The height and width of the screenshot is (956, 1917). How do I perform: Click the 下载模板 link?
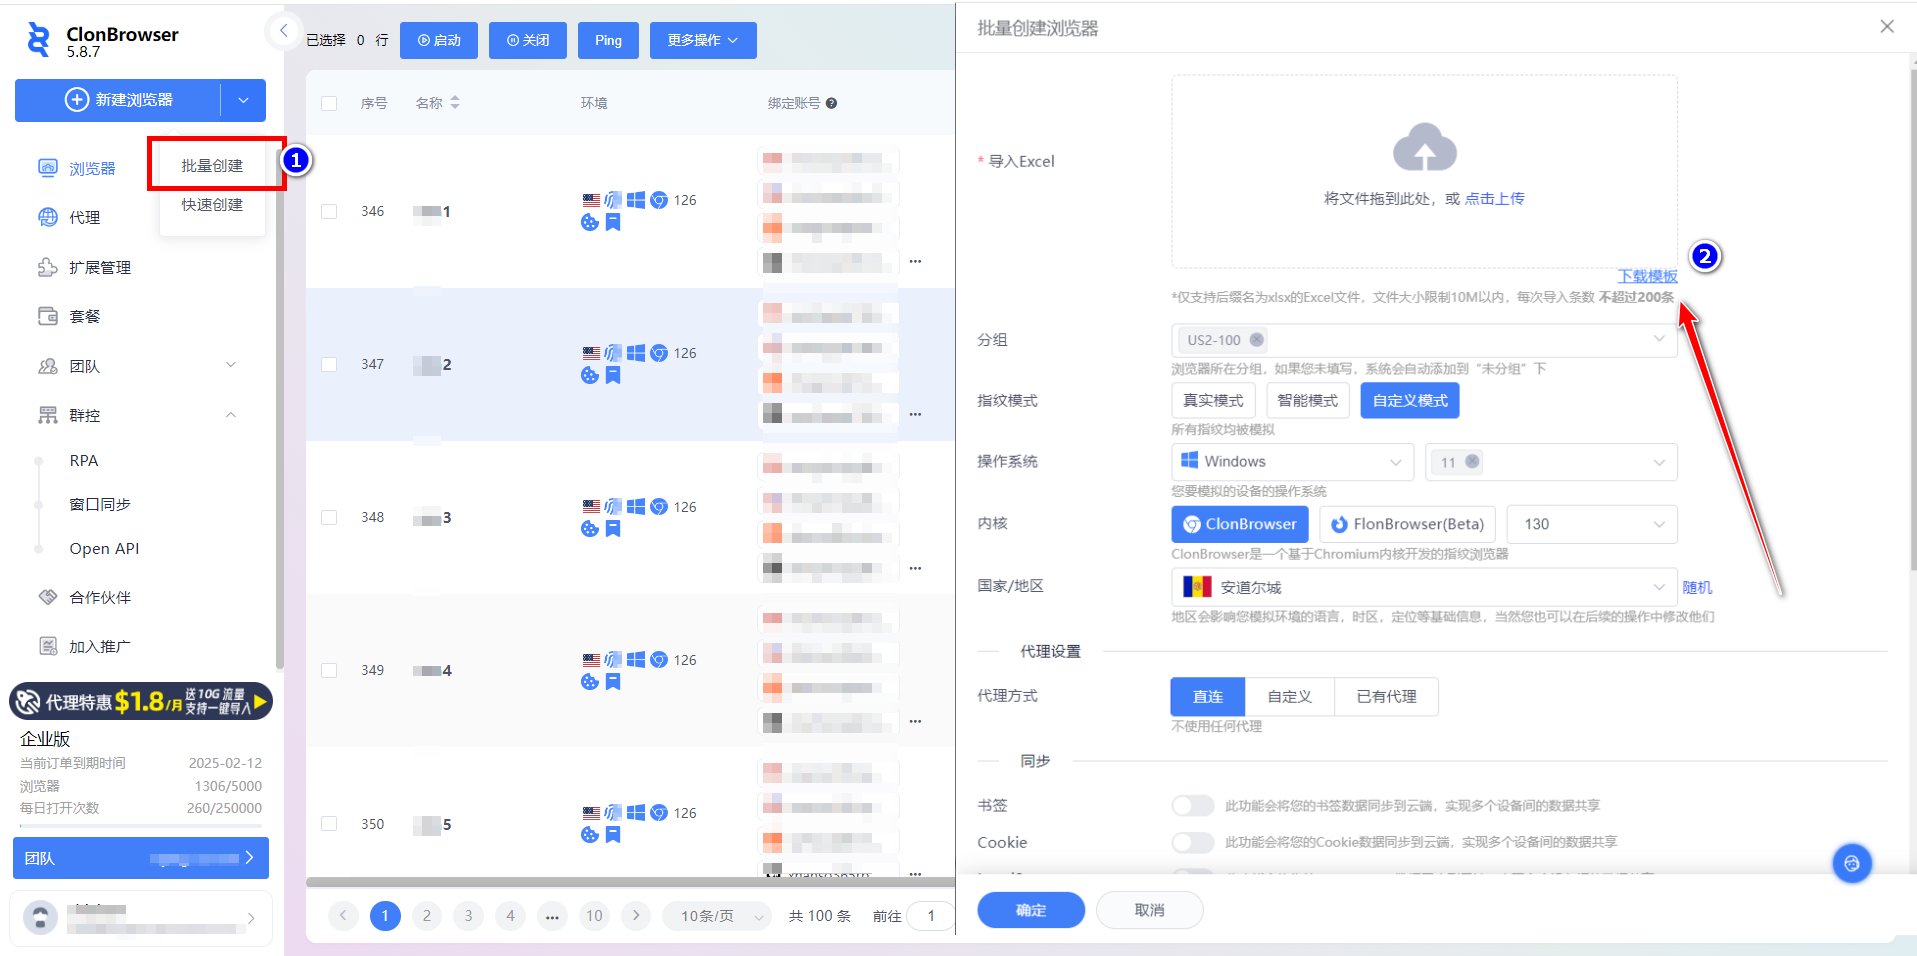[x=1647, y=276]
